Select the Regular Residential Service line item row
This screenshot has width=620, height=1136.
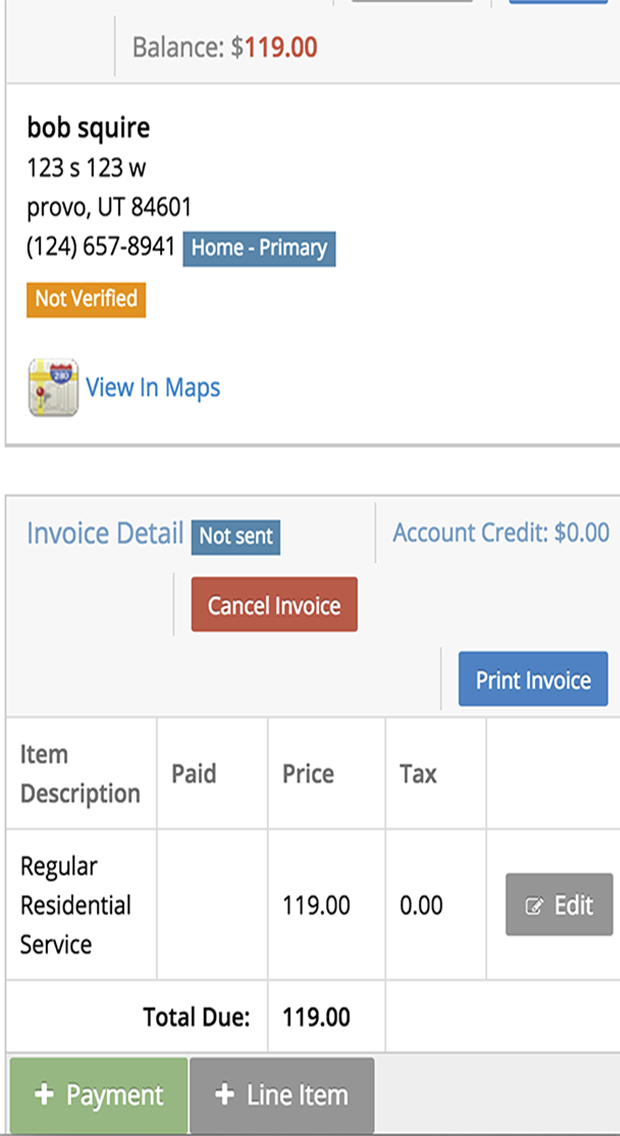(75, 904)
